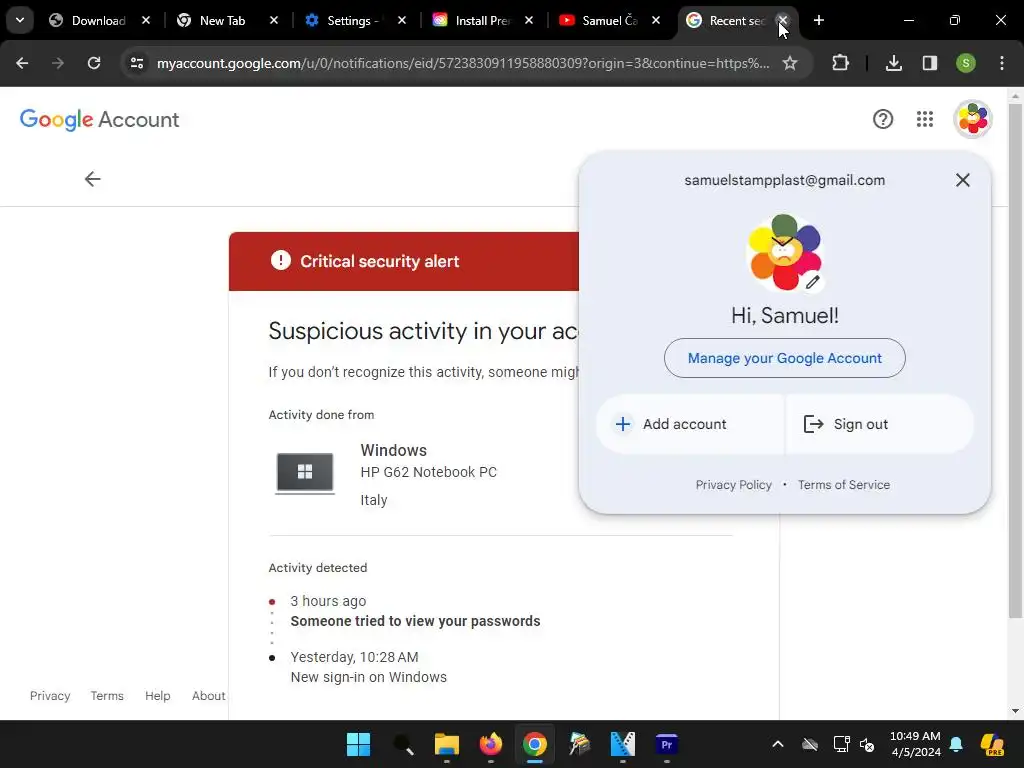1024x768 pixels.
Task: Click samuelstampplast@gmail.com email text
Action: pyautogui.click(x=784, y=180)
